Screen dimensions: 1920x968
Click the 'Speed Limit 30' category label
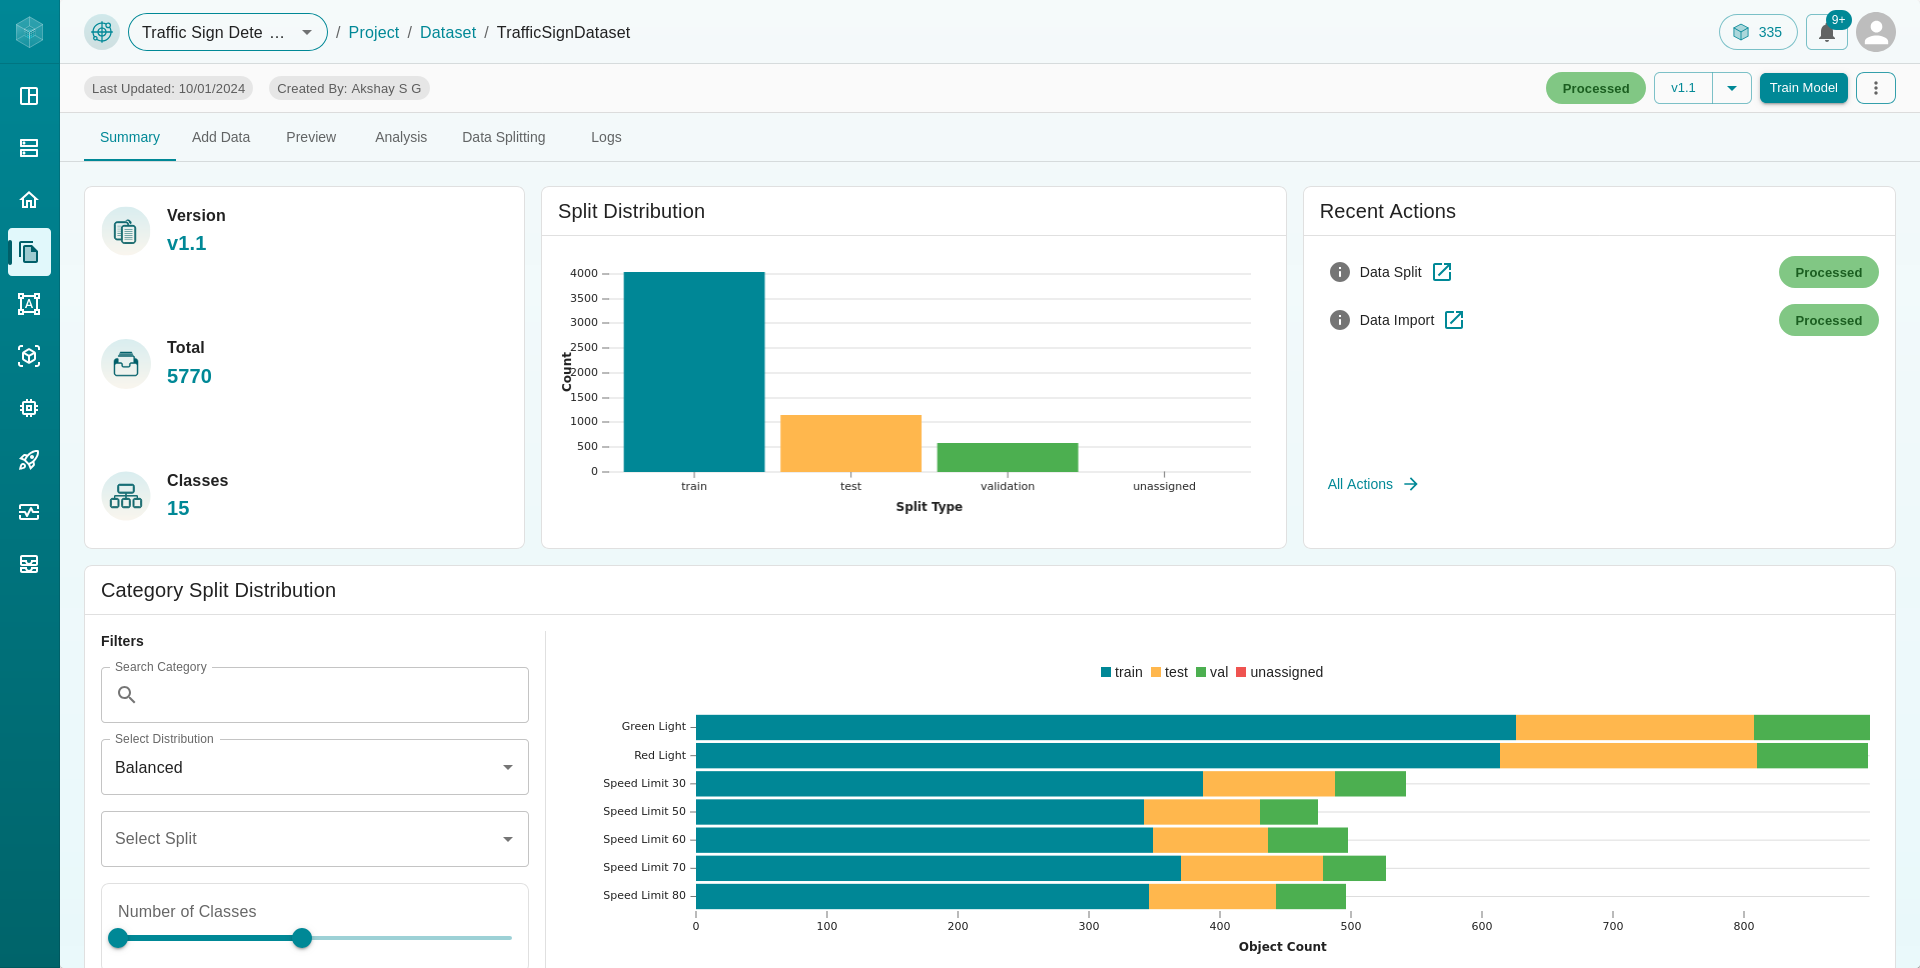[x=644, y=783]
